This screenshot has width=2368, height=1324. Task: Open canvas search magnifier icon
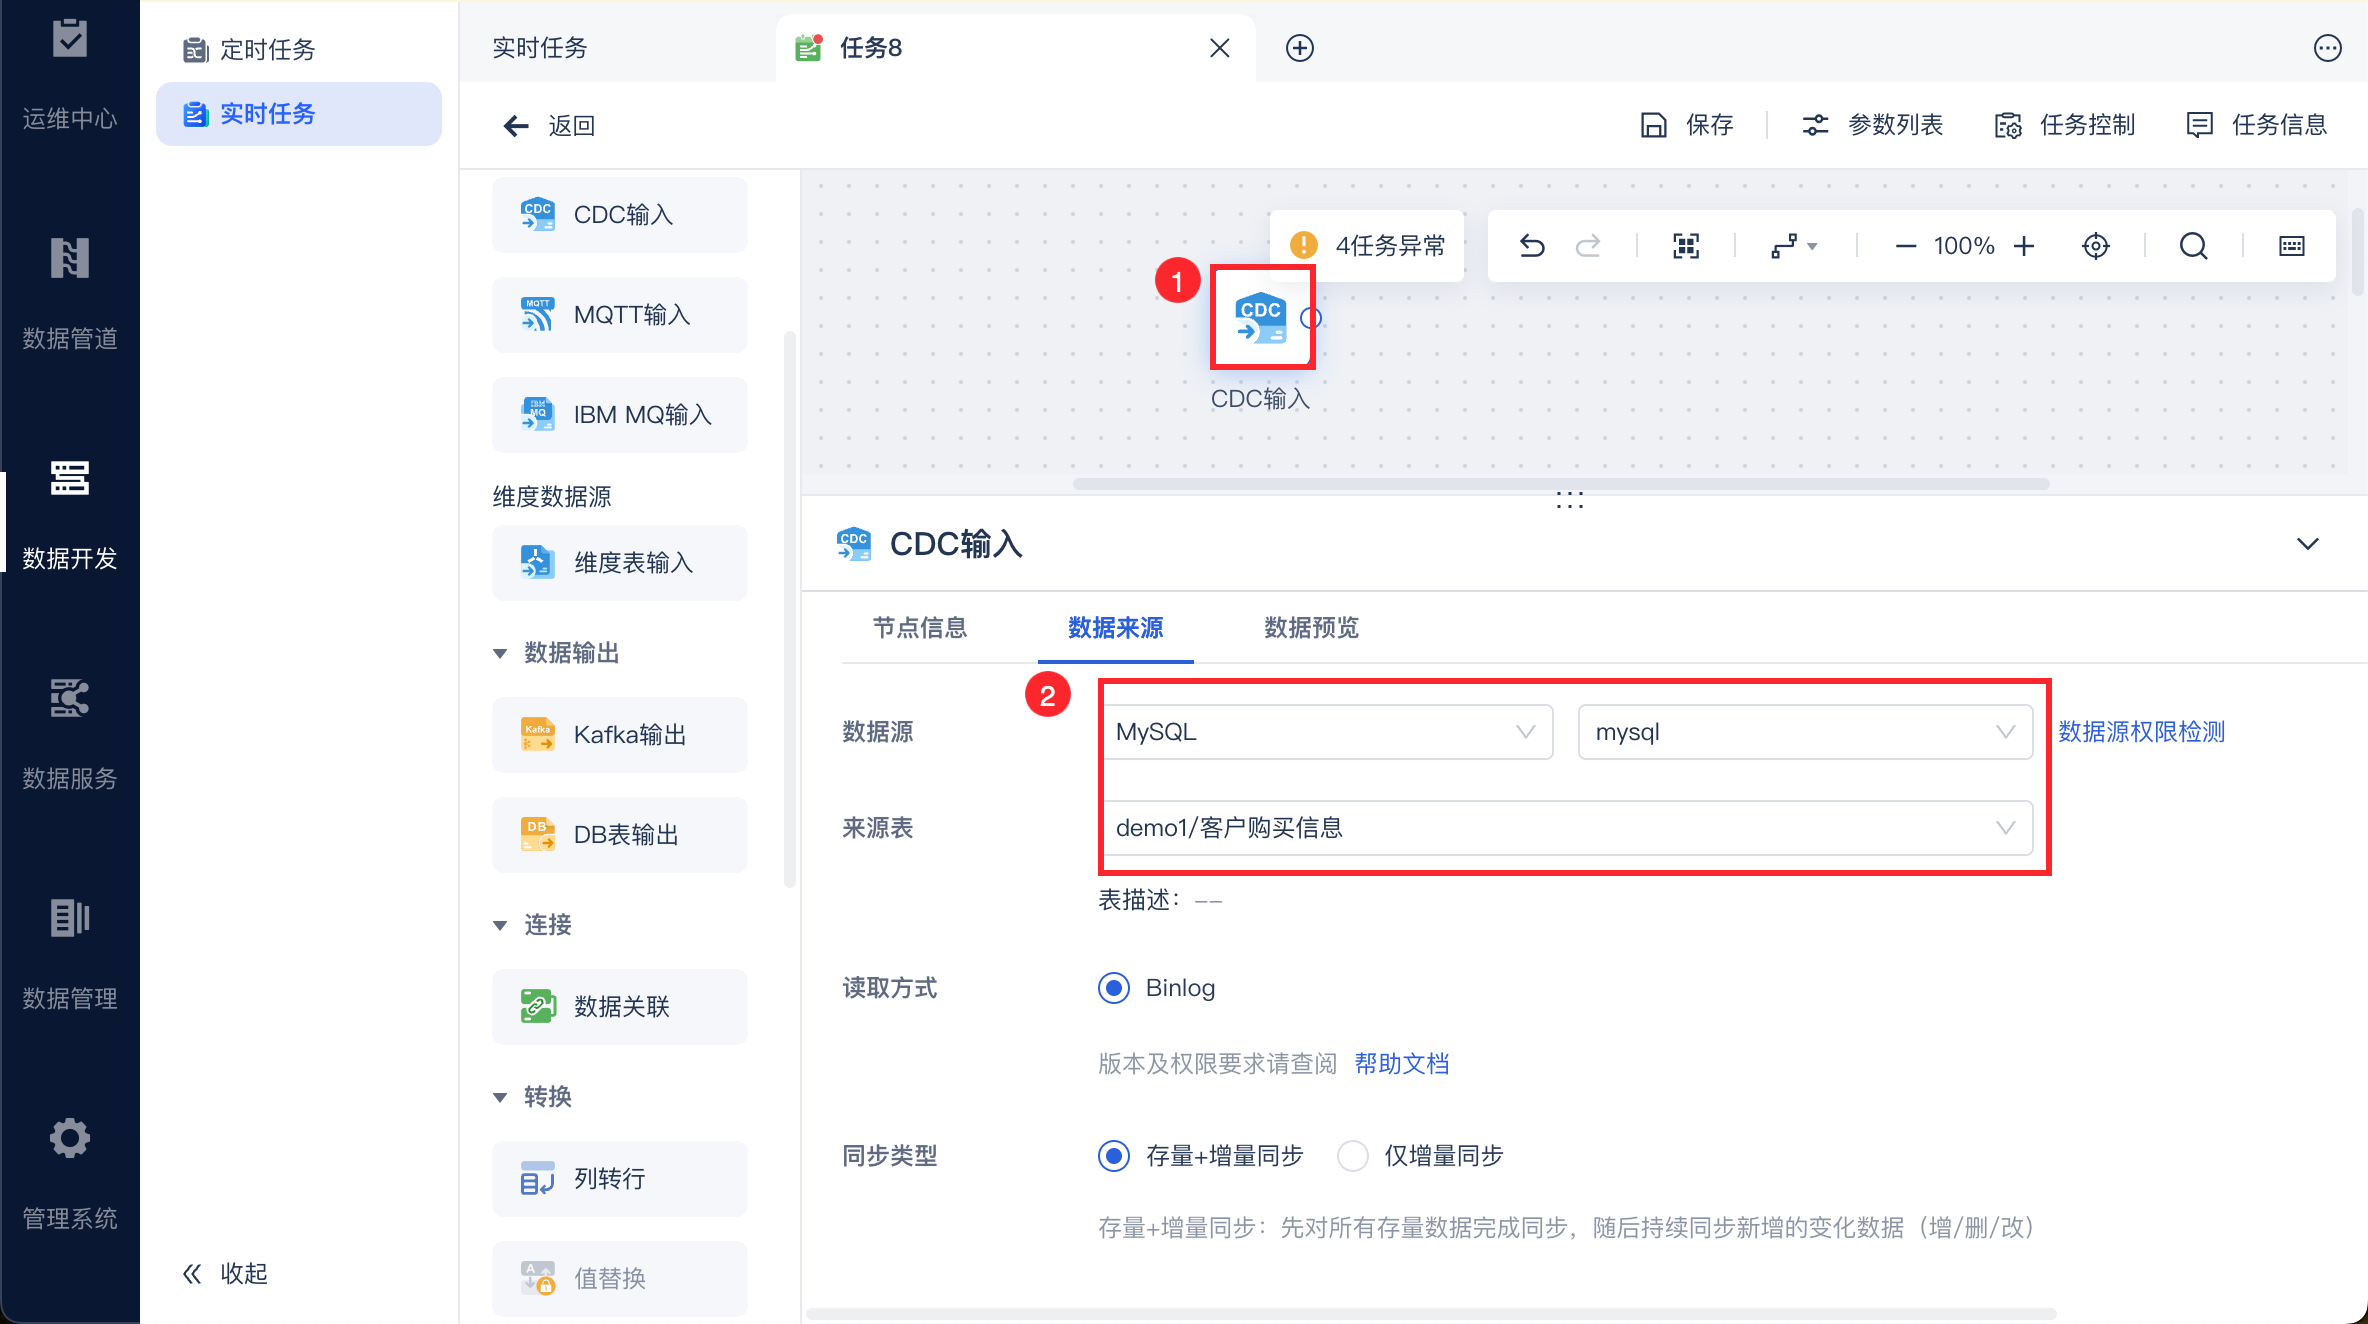[x=2193, y=246]
